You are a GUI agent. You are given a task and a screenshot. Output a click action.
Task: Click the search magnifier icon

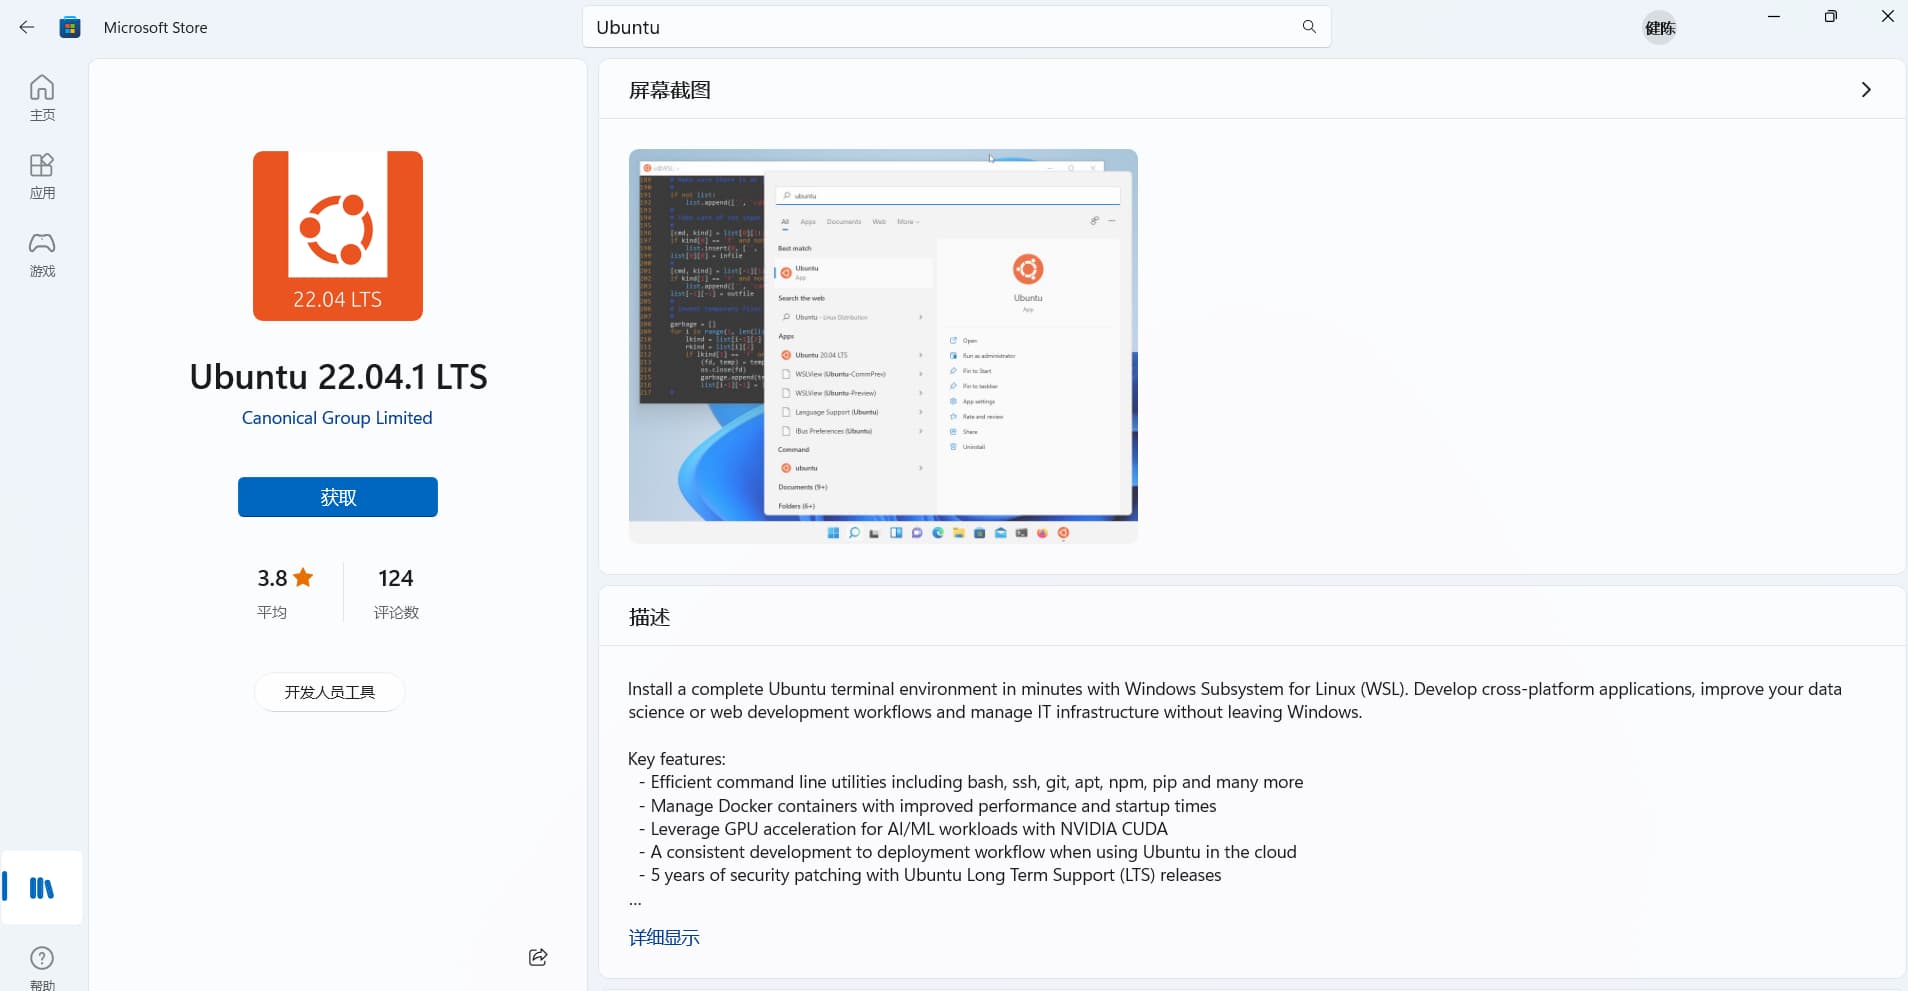coord(1309,27)
